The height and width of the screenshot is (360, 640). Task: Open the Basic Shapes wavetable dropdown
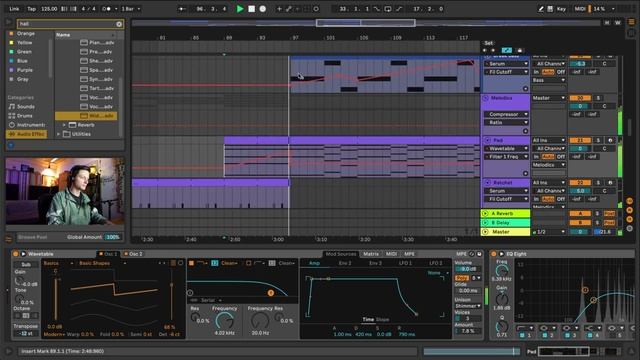point(102,263)
